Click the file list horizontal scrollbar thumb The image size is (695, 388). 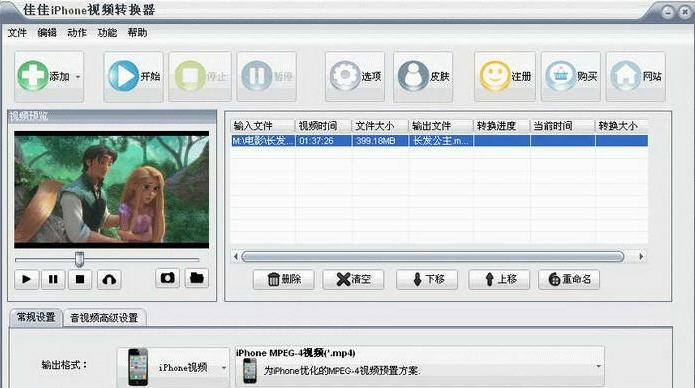pyautogui.click(x=433, y=256)
